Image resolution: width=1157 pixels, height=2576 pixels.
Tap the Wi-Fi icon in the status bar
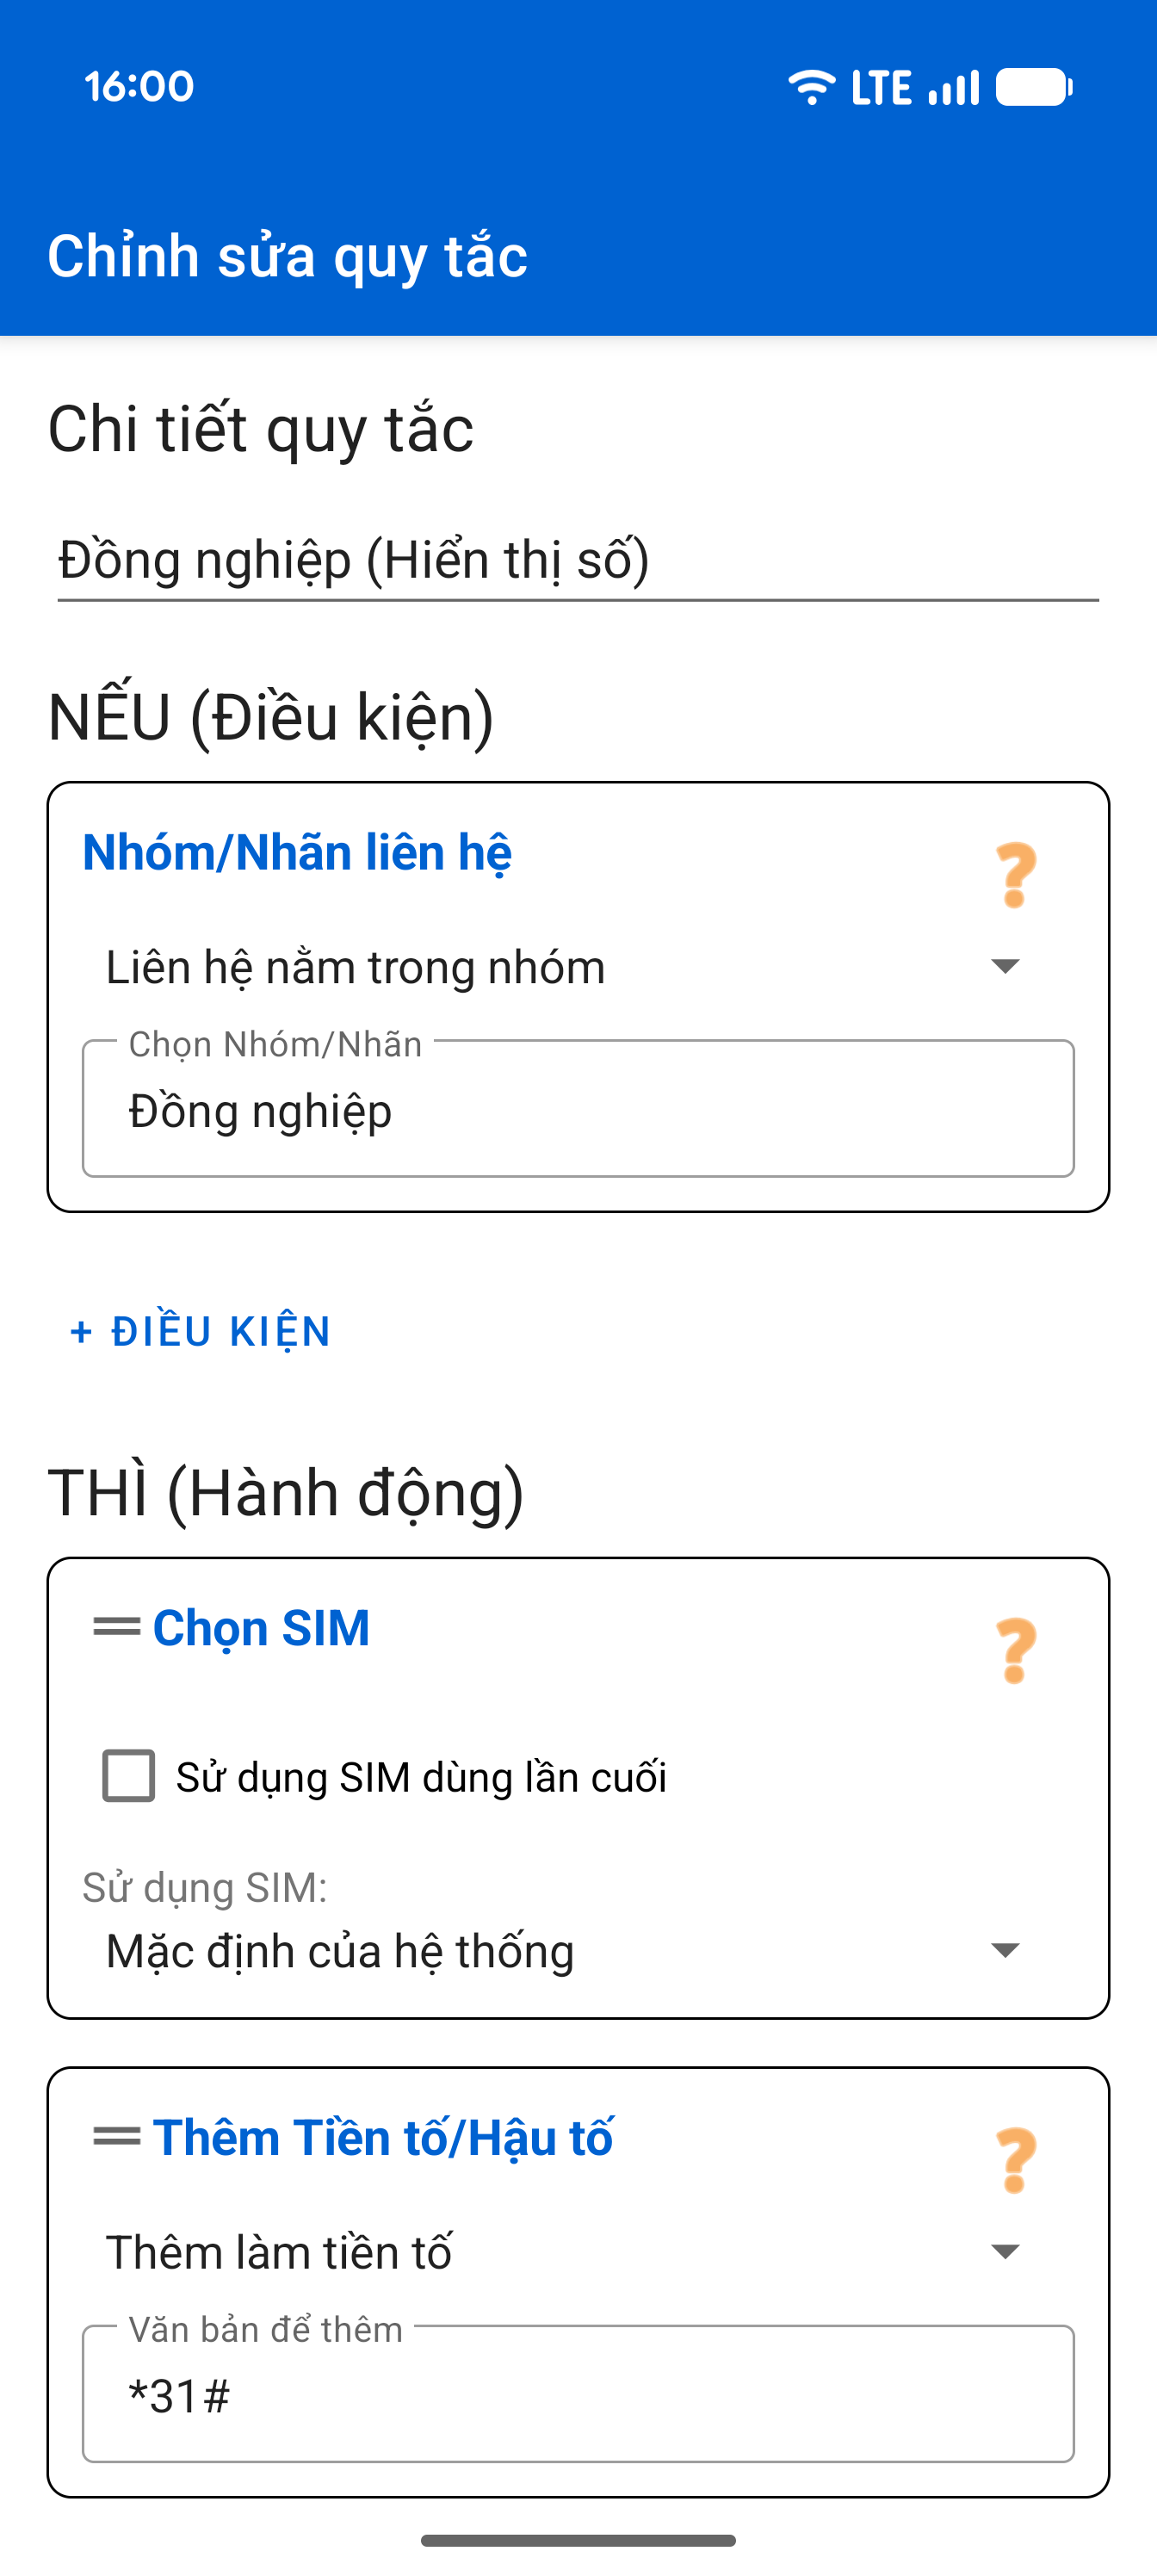(x=810, y=87)
